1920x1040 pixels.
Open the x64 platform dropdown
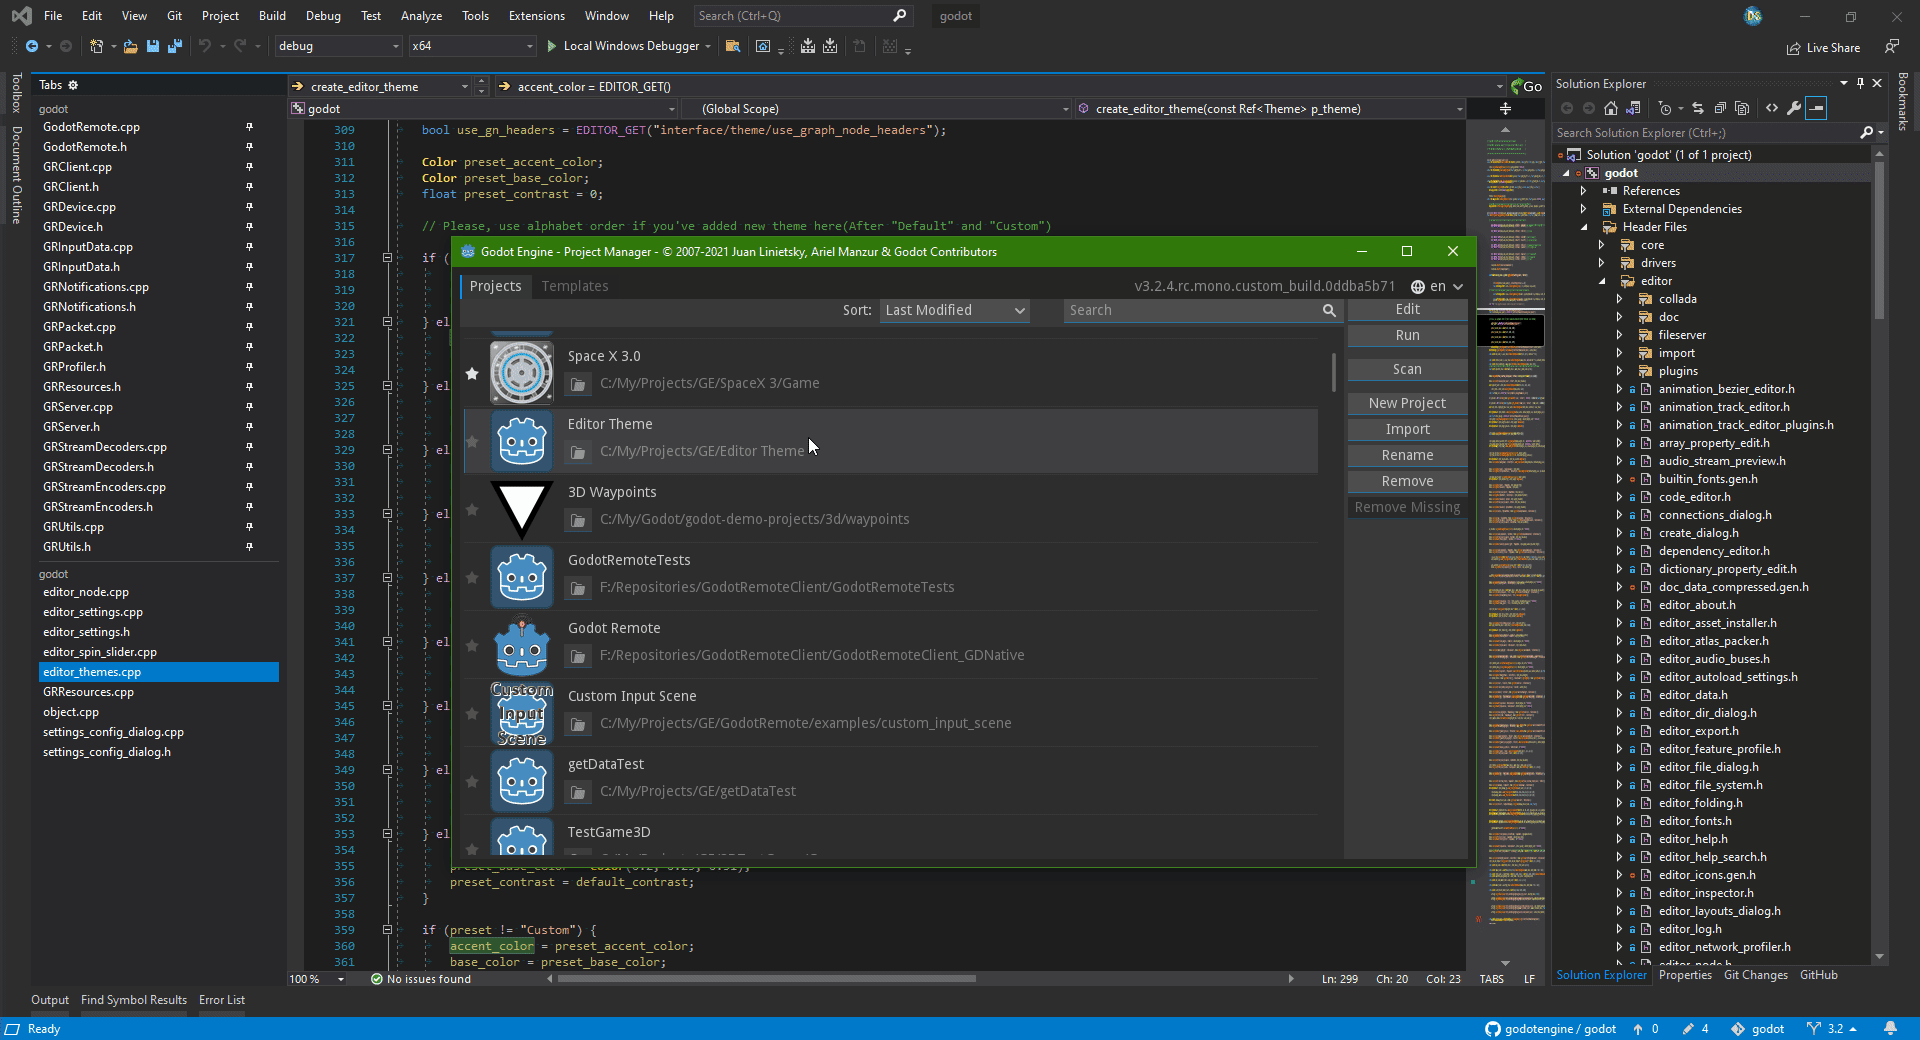pyautogui.click(x=470, y=46)
